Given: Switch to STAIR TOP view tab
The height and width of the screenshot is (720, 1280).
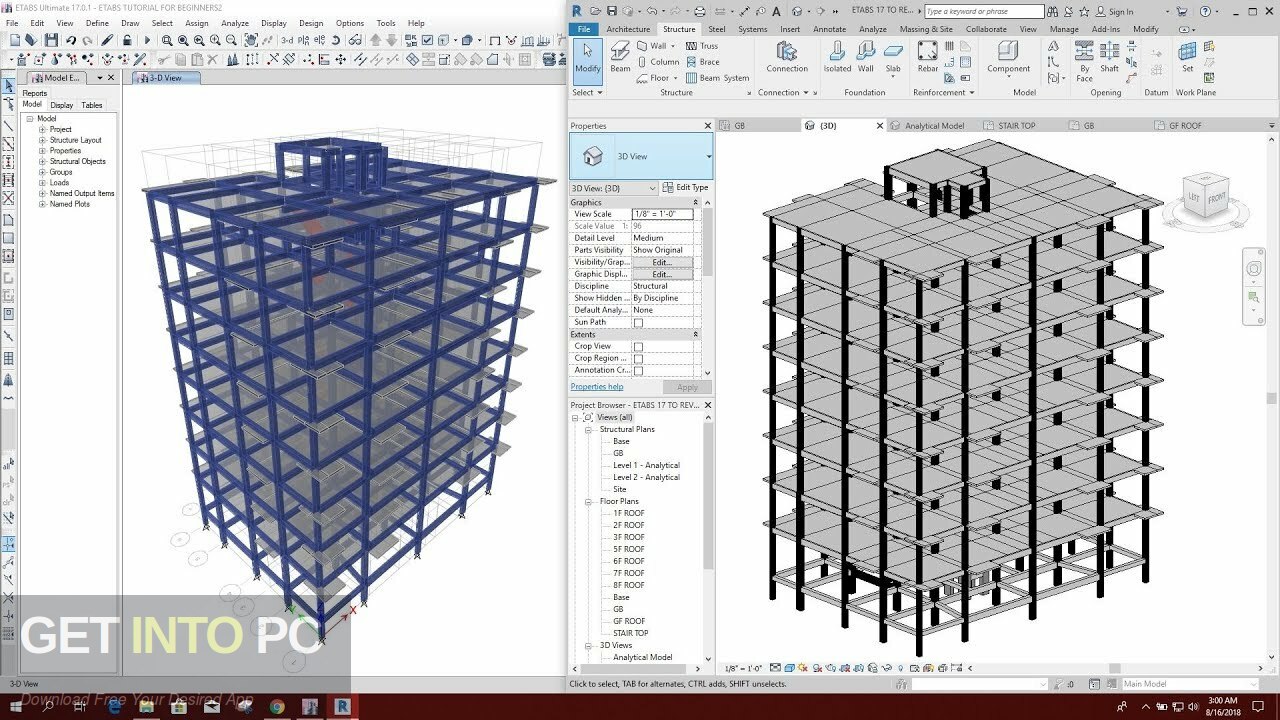Looking at the screenshot, I should click(1017, 126).
